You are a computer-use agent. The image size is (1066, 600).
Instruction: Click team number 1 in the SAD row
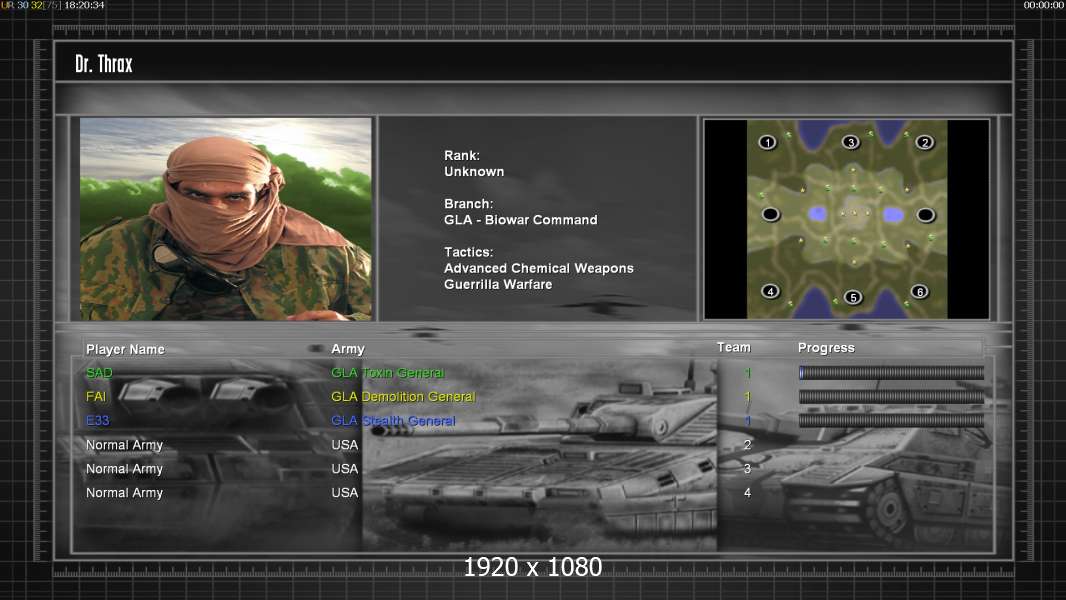pos(747,373)
